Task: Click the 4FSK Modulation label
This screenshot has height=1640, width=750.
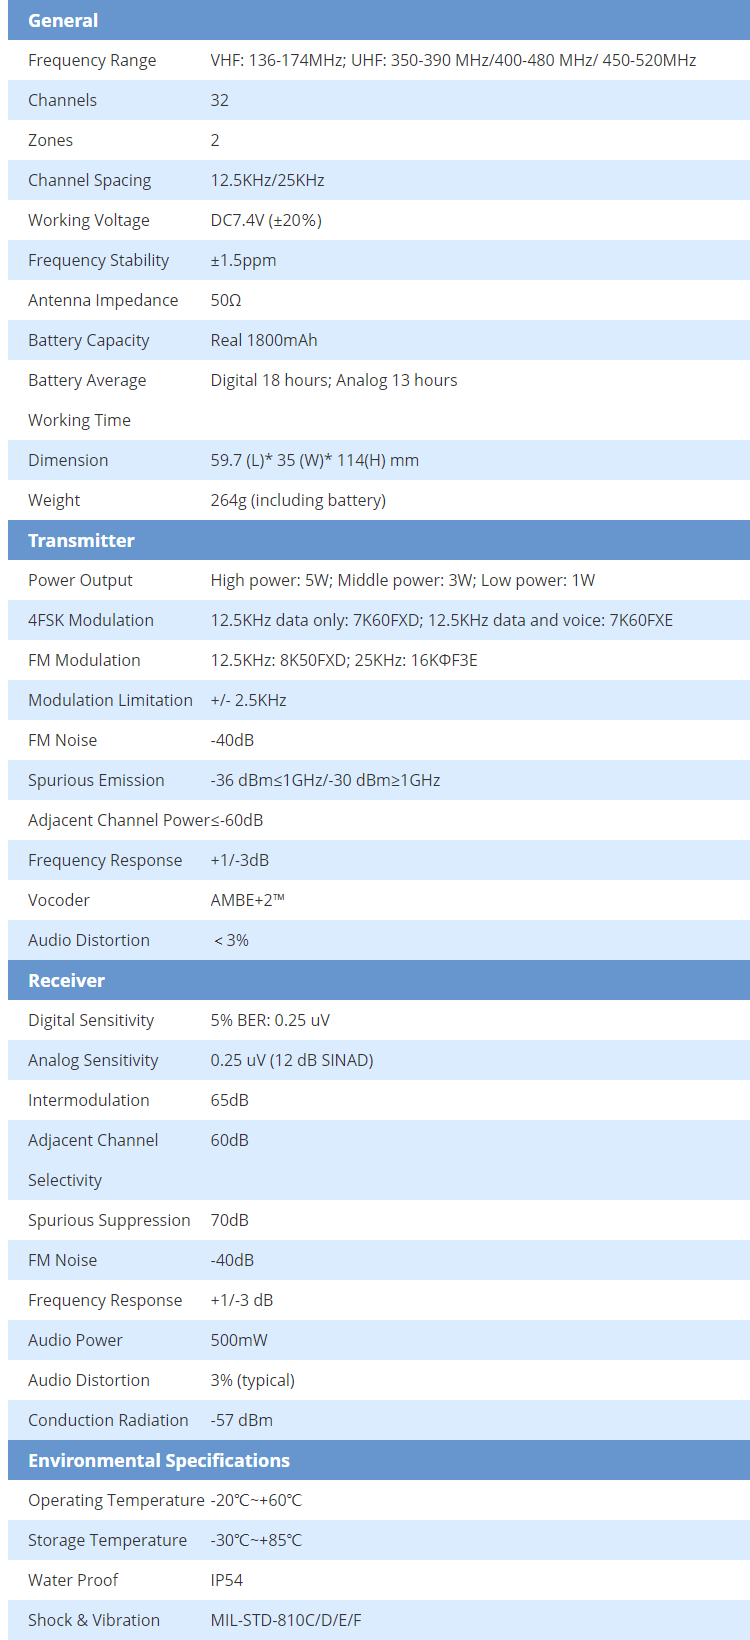Action: (x=91, y=620)
